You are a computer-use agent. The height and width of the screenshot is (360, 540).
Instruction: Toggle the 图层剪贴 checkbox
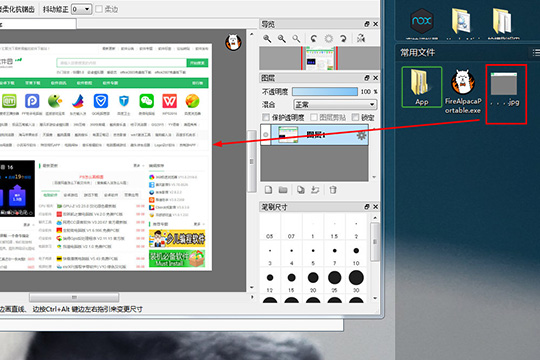click(314, 117)
